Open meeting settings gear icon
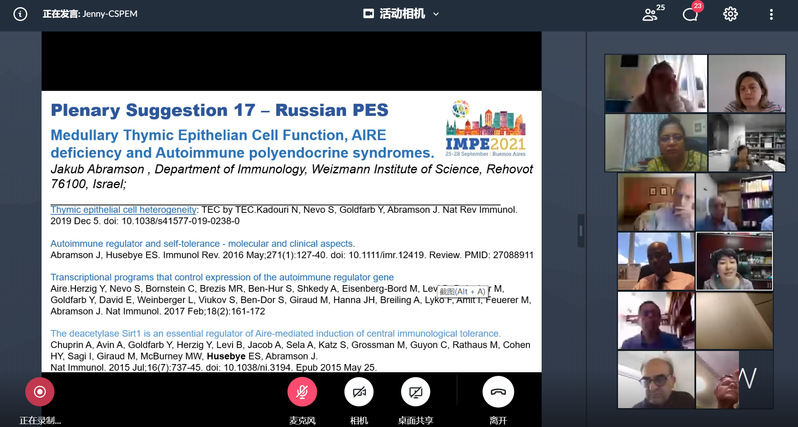The width and height of the screenshot is (798, 427). pyautogui.click(x=730, y=14)
